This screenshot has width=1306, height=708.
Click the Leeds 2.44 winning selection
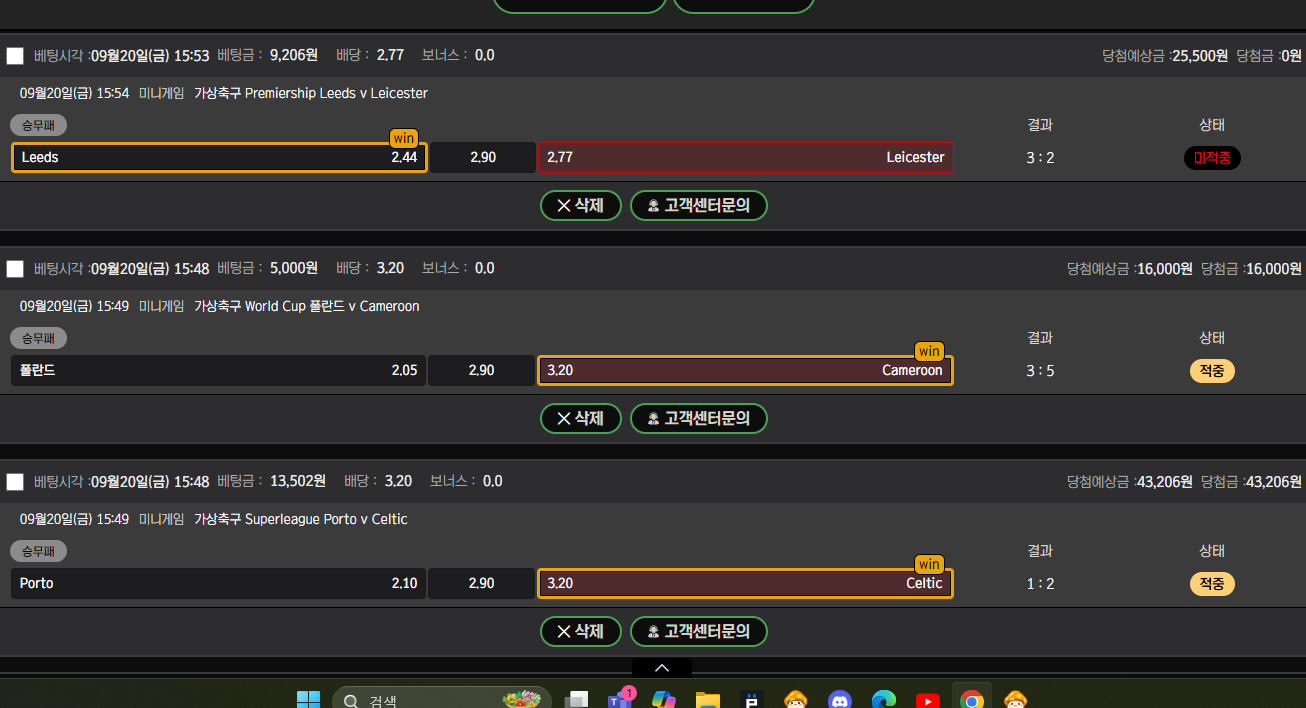(x=219, y=158)
